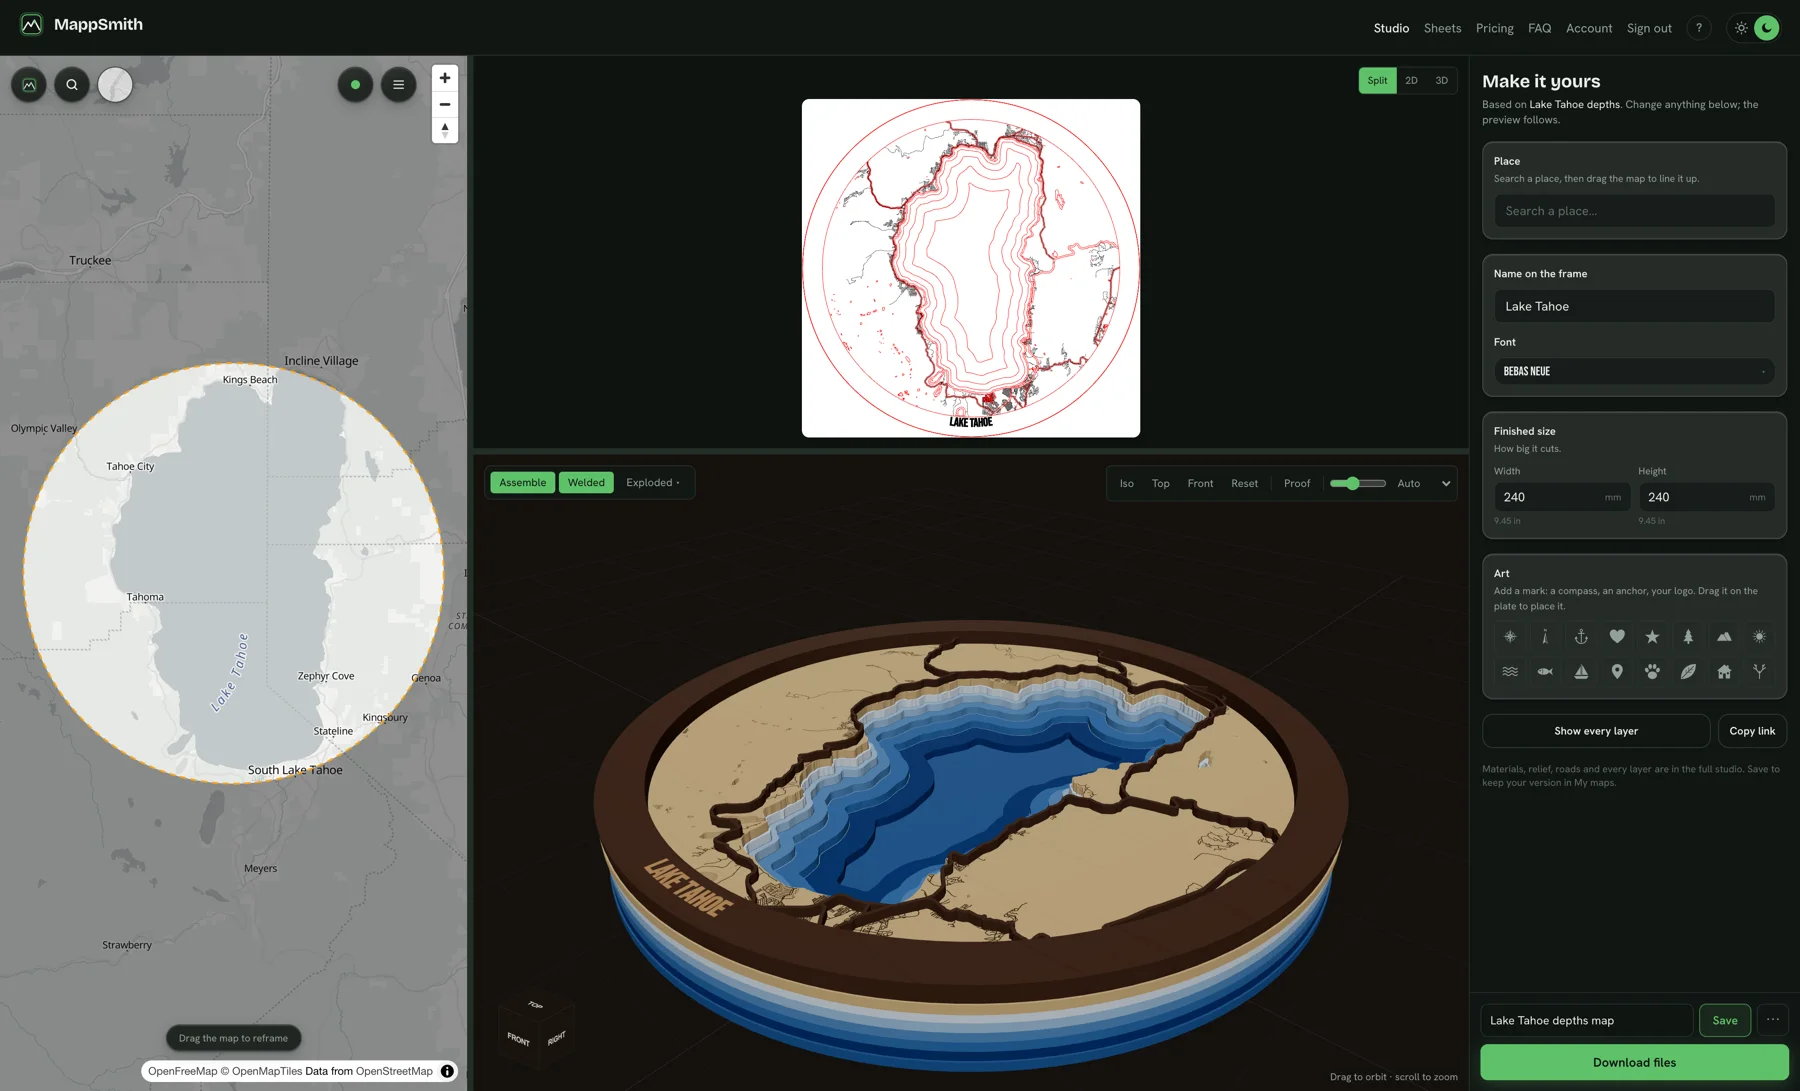1800x1091 pixels.
Task: Click the Copy link button
Action: pos(1752,731)
